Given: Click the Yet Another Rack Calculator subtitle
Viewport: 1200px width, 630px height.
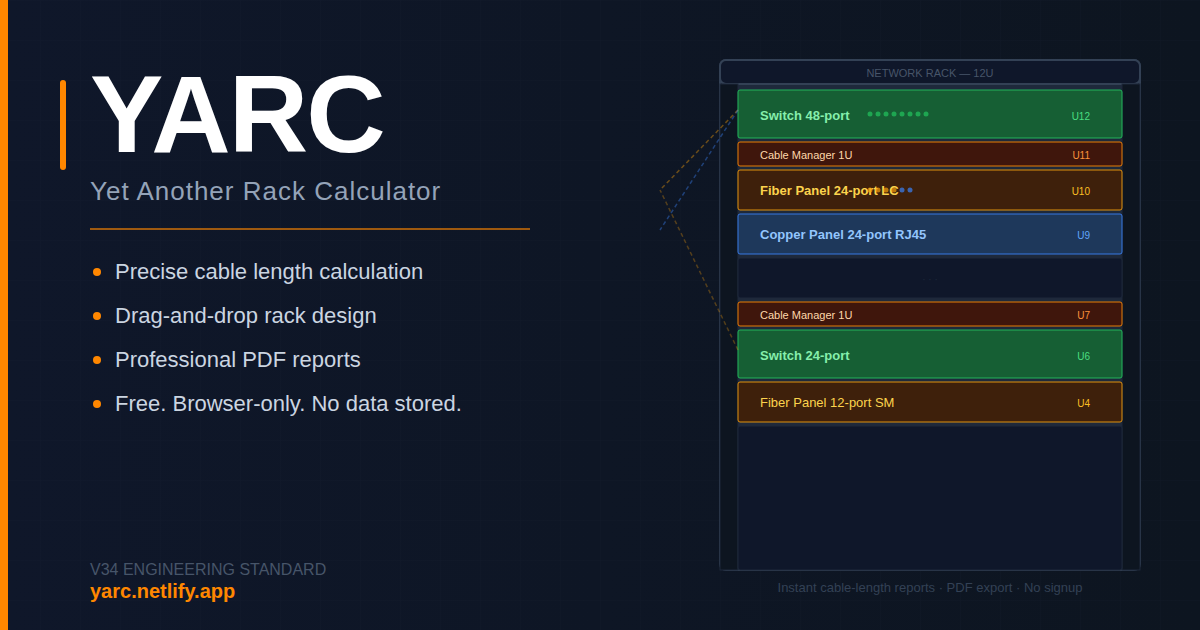Looking at the screenshot, I should coord(265,191).
